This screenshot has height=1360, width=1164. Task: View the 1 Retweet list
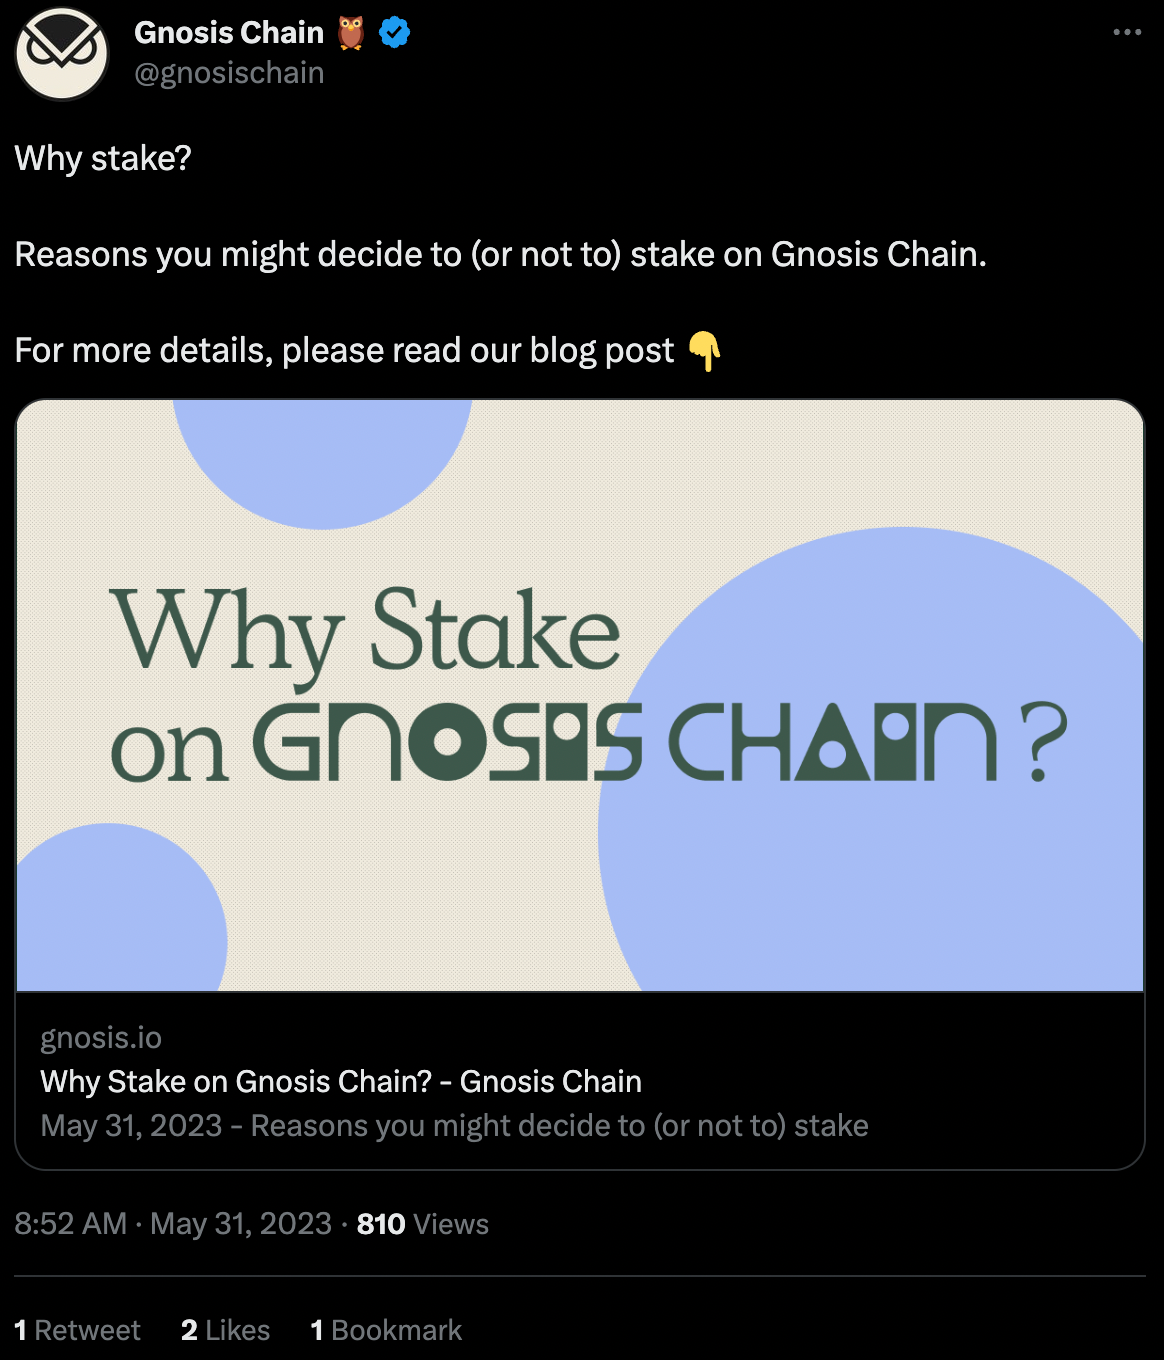coord(77,1330)
